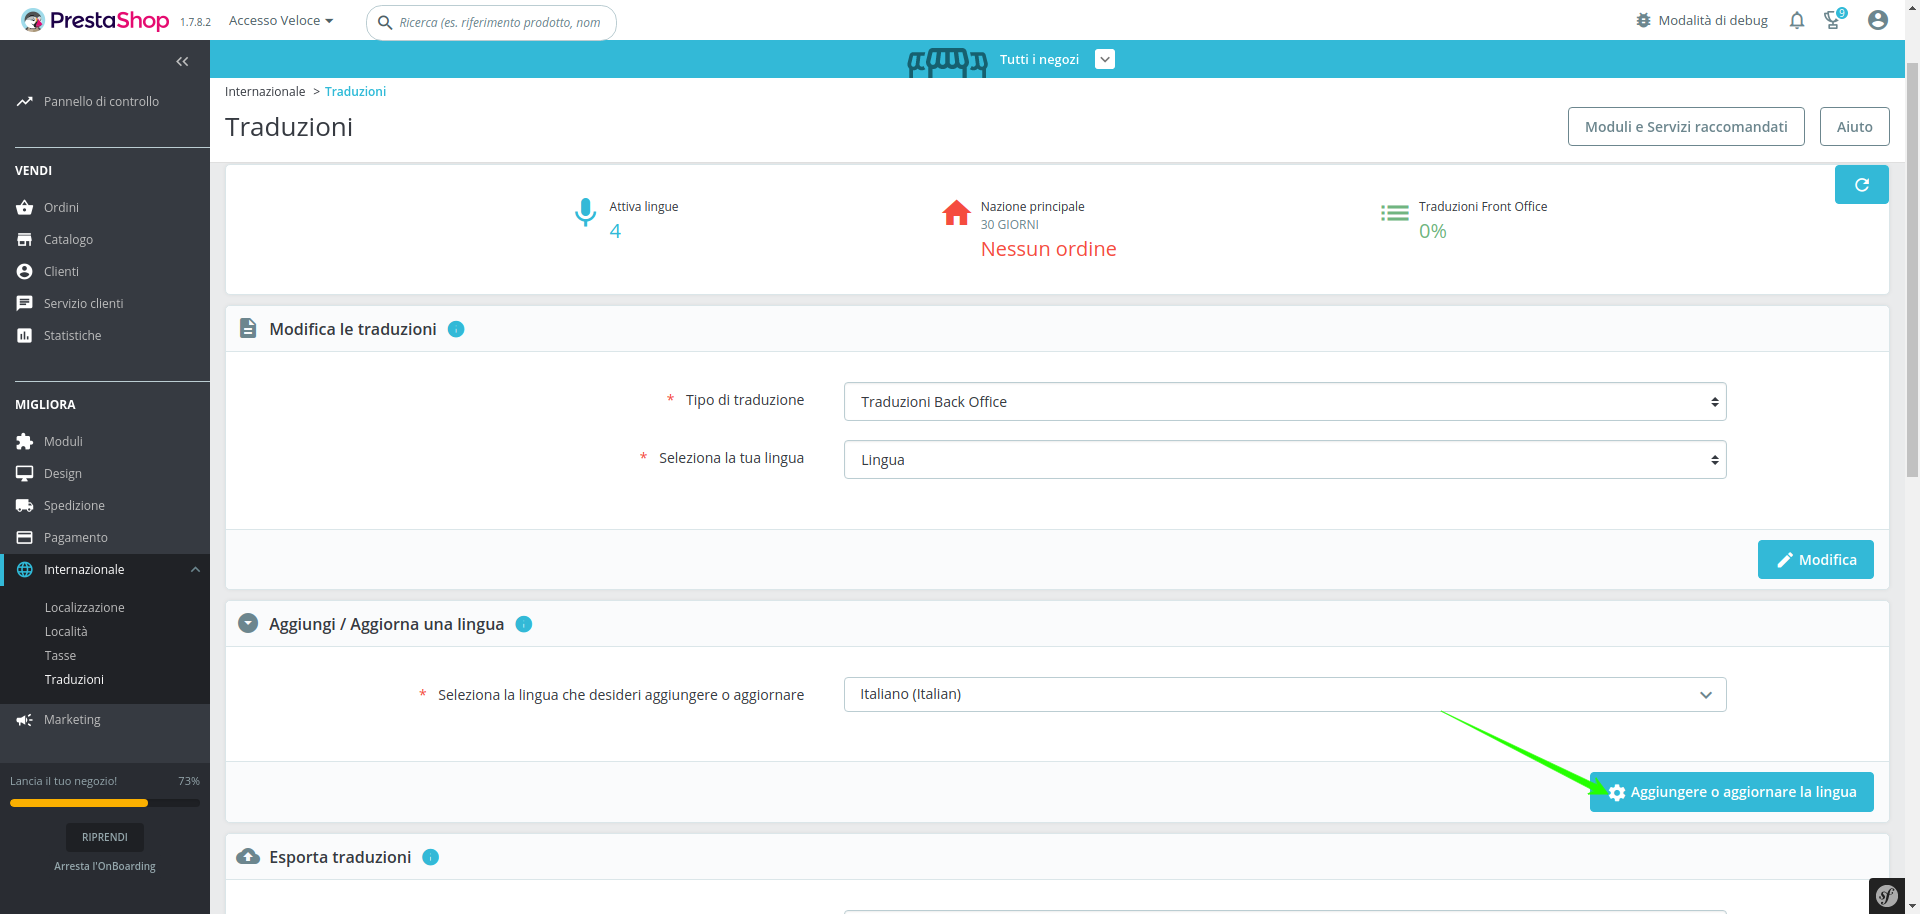Image resolution: width=1920 pixels, height=914 pixels.
Task: Open the user profile avatar icon
Action: point(1878,20)
